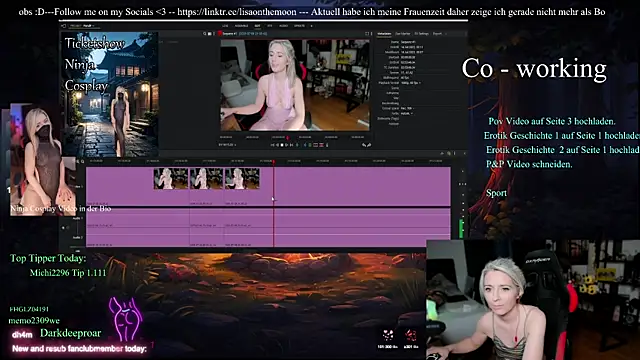Expand the Playback format dropdown in Metadata

tap(411, 83)
